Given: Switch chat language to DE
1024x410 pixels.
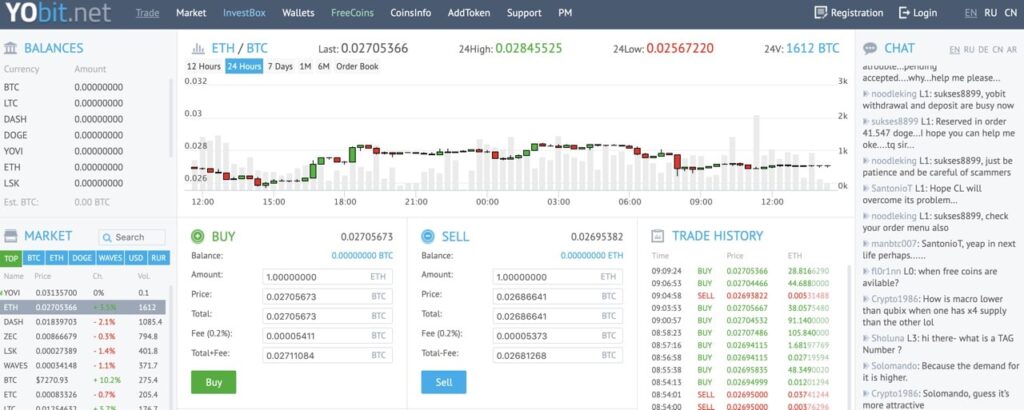Looking at the screenshot, I should [x=983, y=50].
